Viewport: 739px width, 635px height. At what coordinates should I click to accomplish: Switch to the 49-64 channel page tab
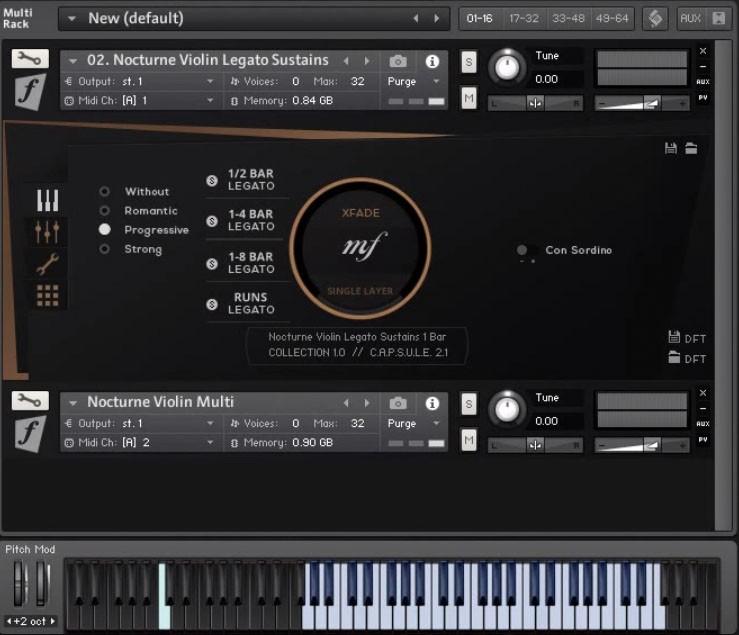point(611,18)
